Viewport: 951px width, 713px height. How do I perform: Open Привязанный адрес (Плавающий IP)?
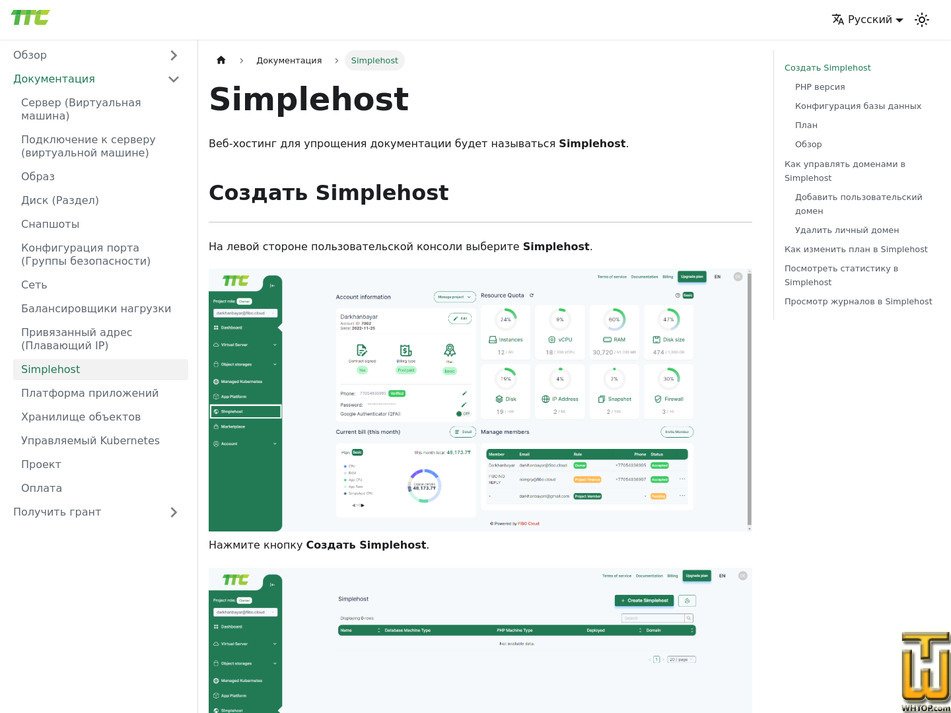(76, 339)
